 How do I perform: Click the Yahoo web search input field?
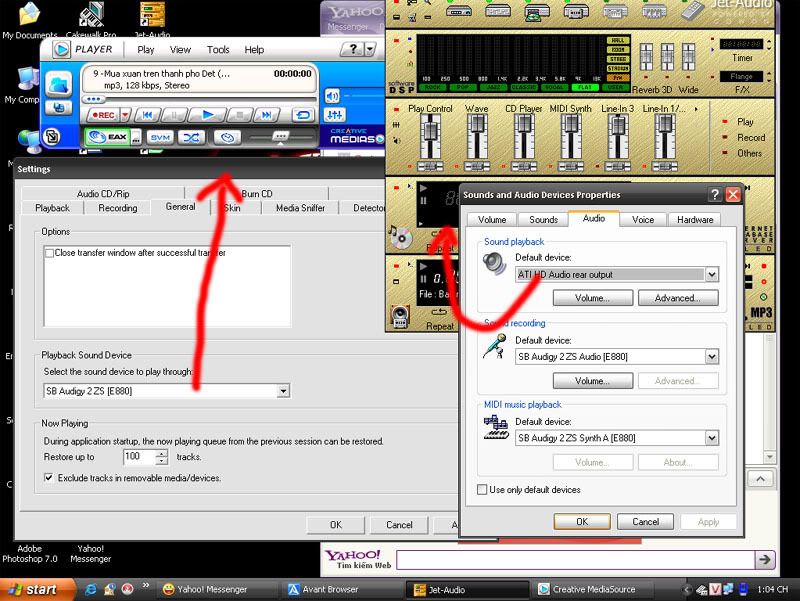(x=576, y=560)
